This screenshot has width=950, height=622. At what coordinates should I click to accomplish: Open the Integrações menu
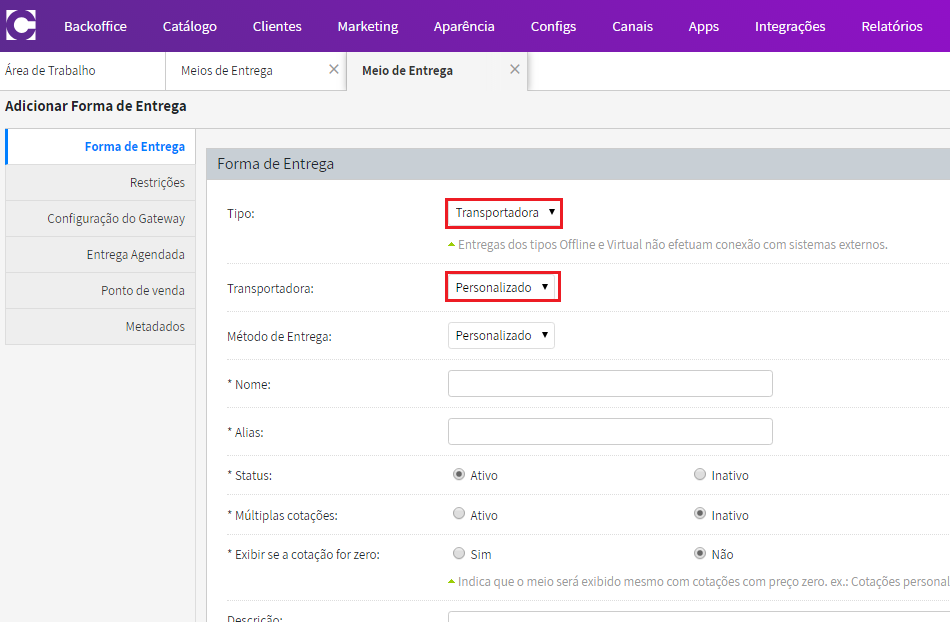[x=790, y=26]
